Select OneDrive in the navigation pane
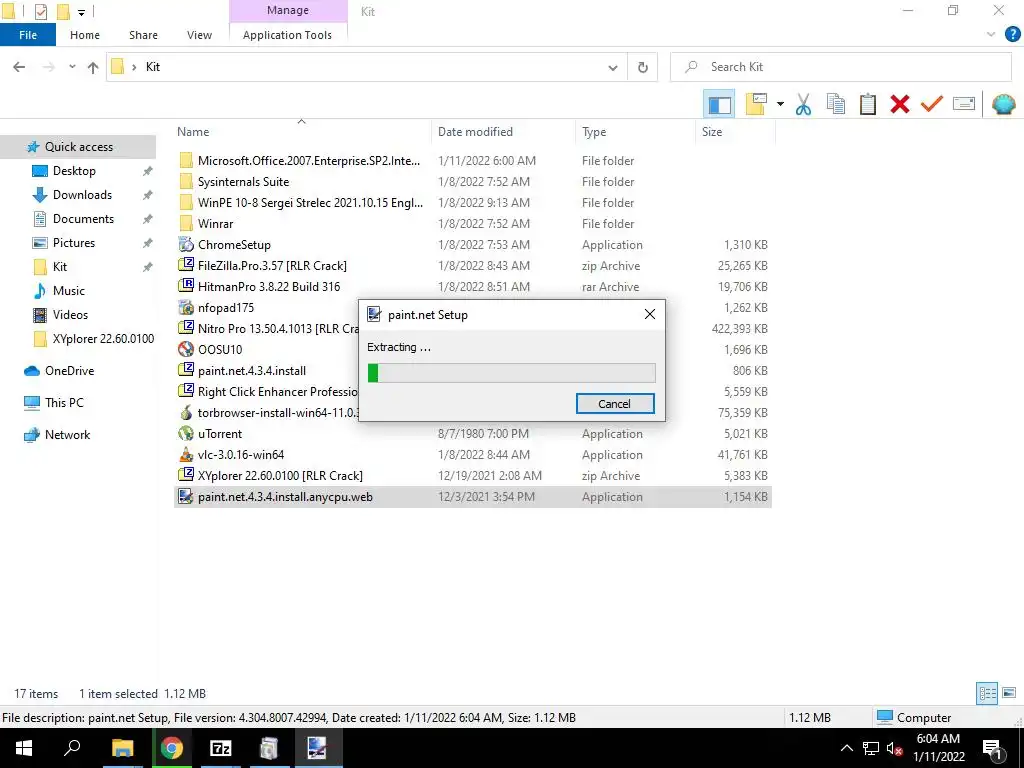1024x768 pixels. click(x=69, y=371)
